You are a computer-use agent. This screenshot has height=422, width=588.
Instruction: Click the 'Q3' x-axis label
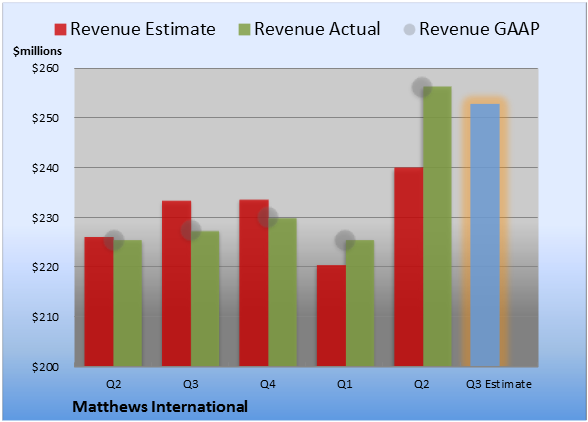tap(190, 384)
